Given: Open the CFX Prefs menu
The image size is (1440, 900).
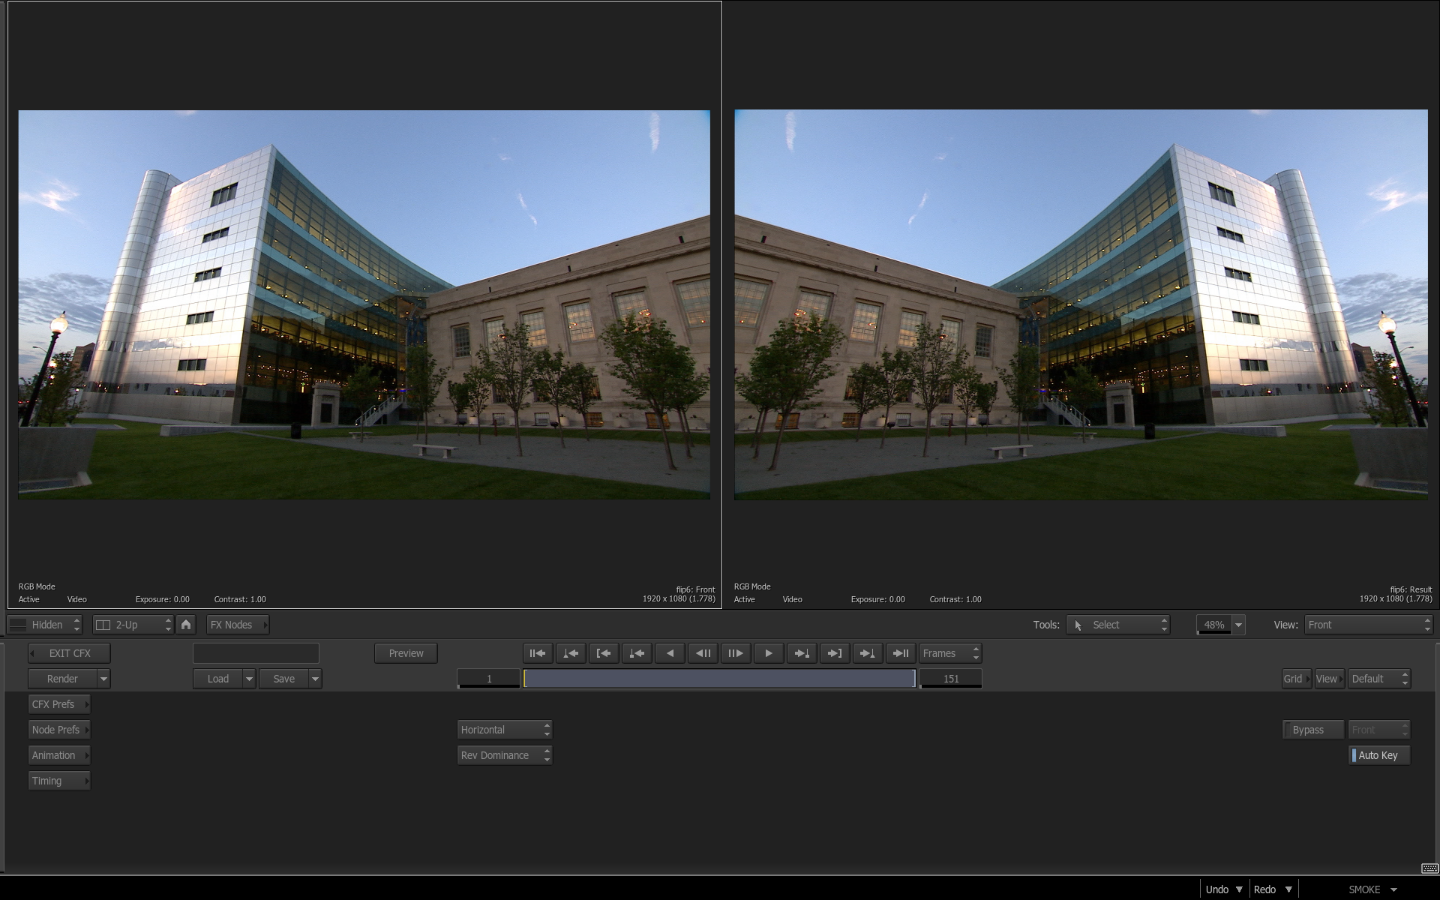Looking at the screenshot, I should [x=59, y=705].
